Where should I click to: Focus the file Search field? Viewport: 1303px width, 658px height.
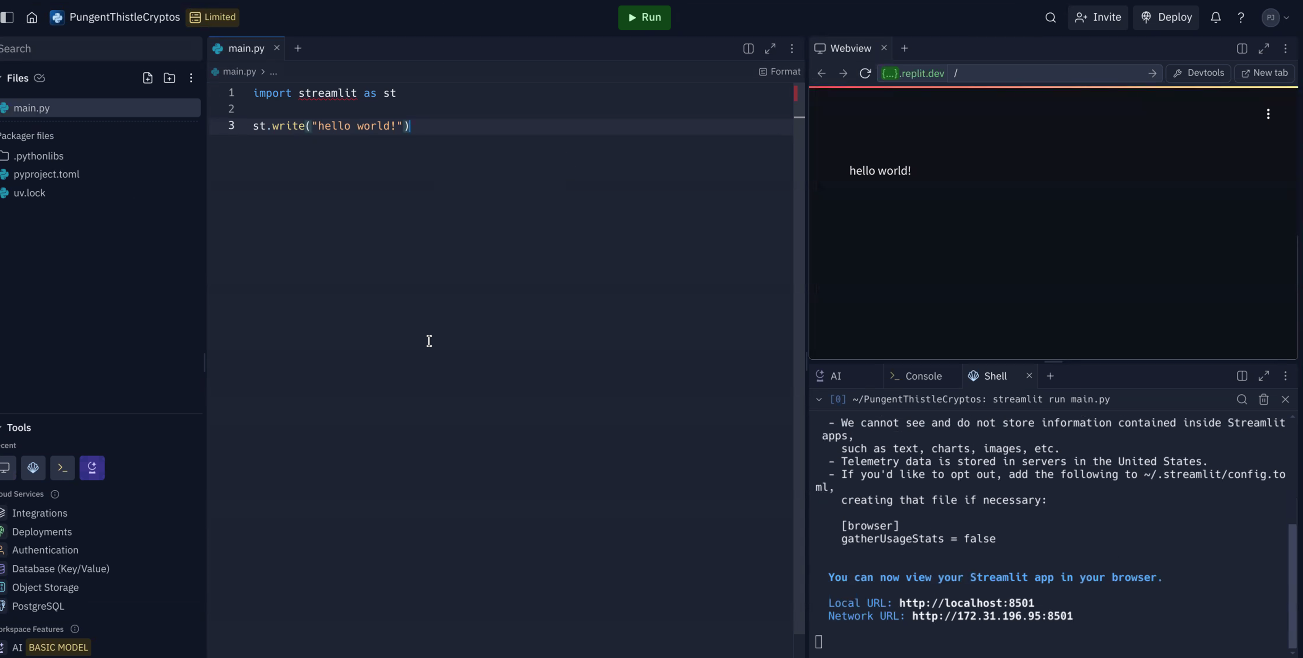coord(100,48)
